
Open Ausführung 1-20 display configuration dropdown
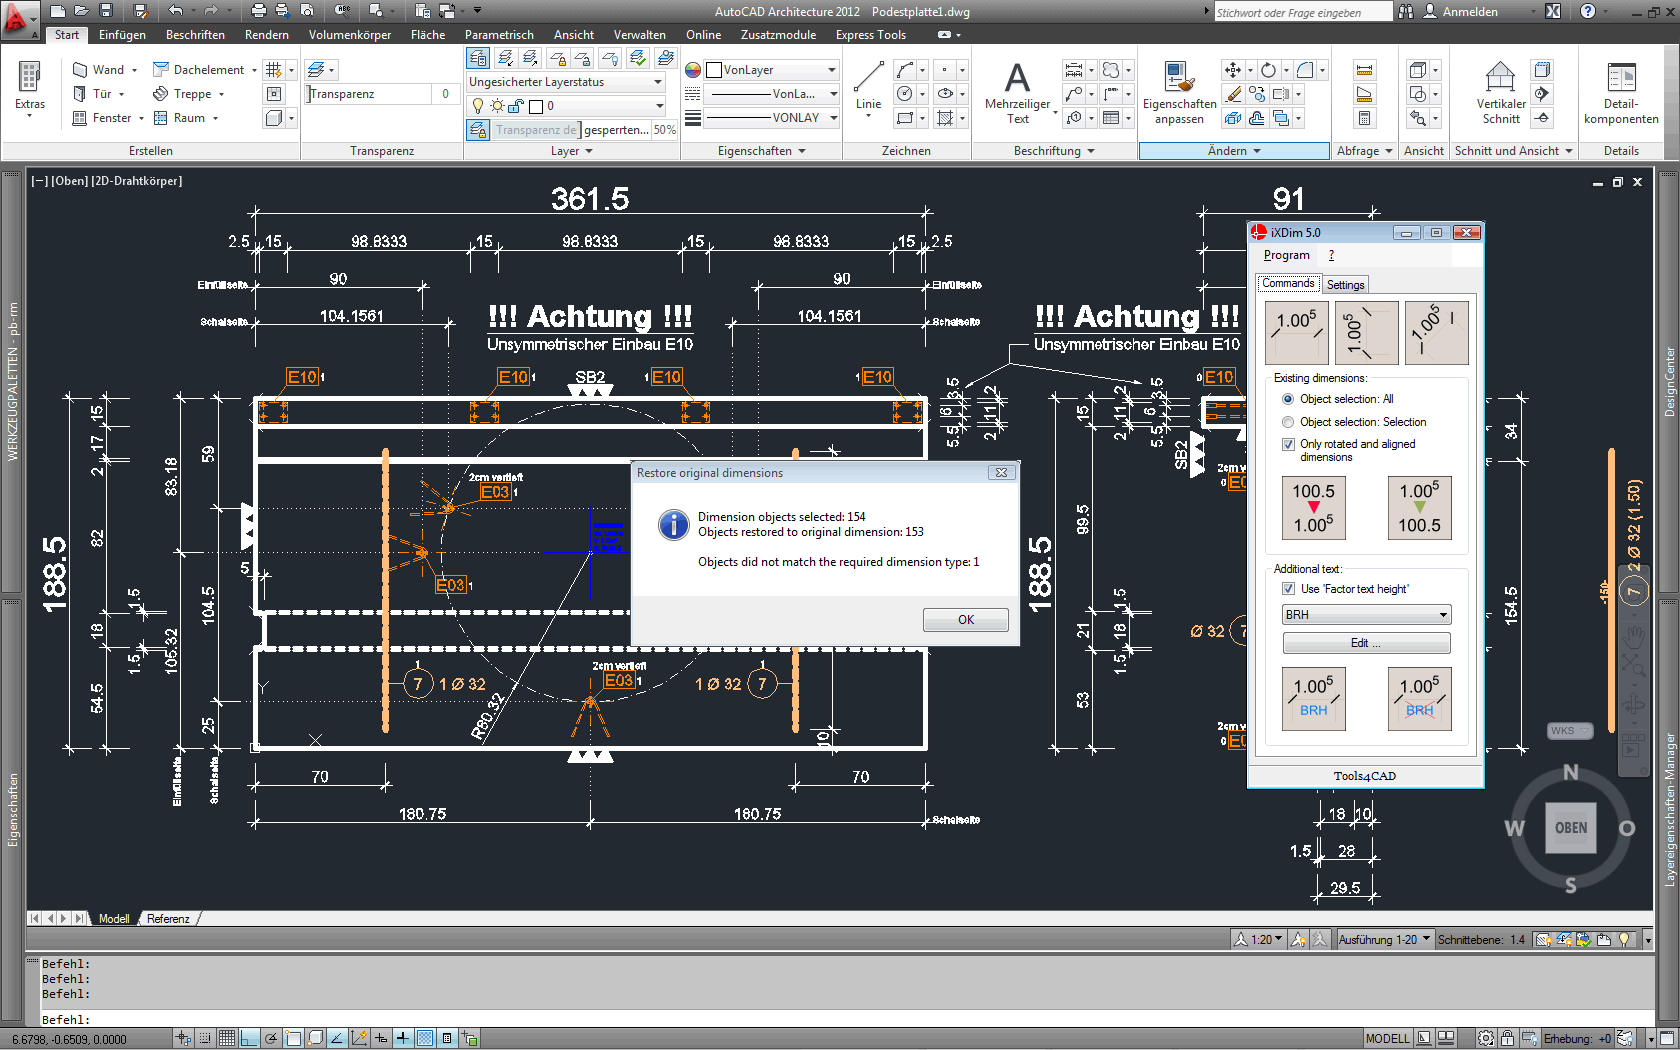point(1385,940)
